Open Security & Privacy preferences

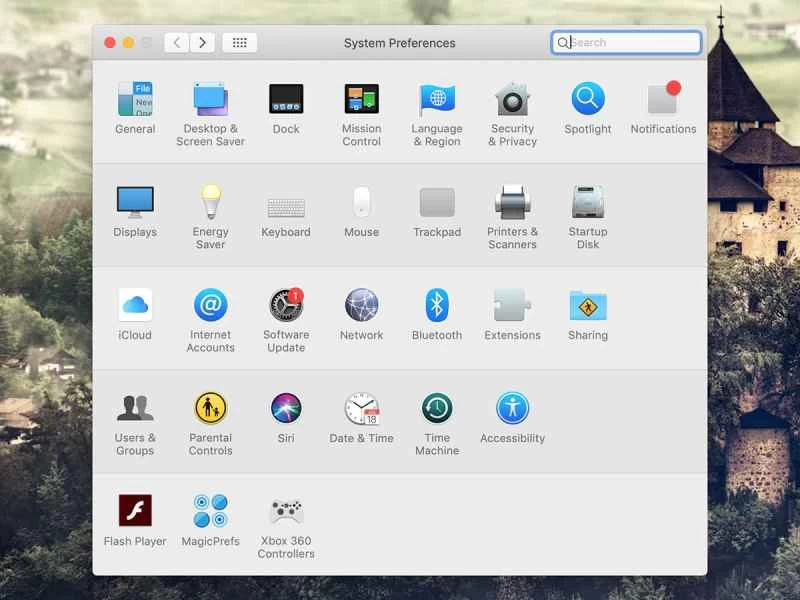tap(512, 103)
